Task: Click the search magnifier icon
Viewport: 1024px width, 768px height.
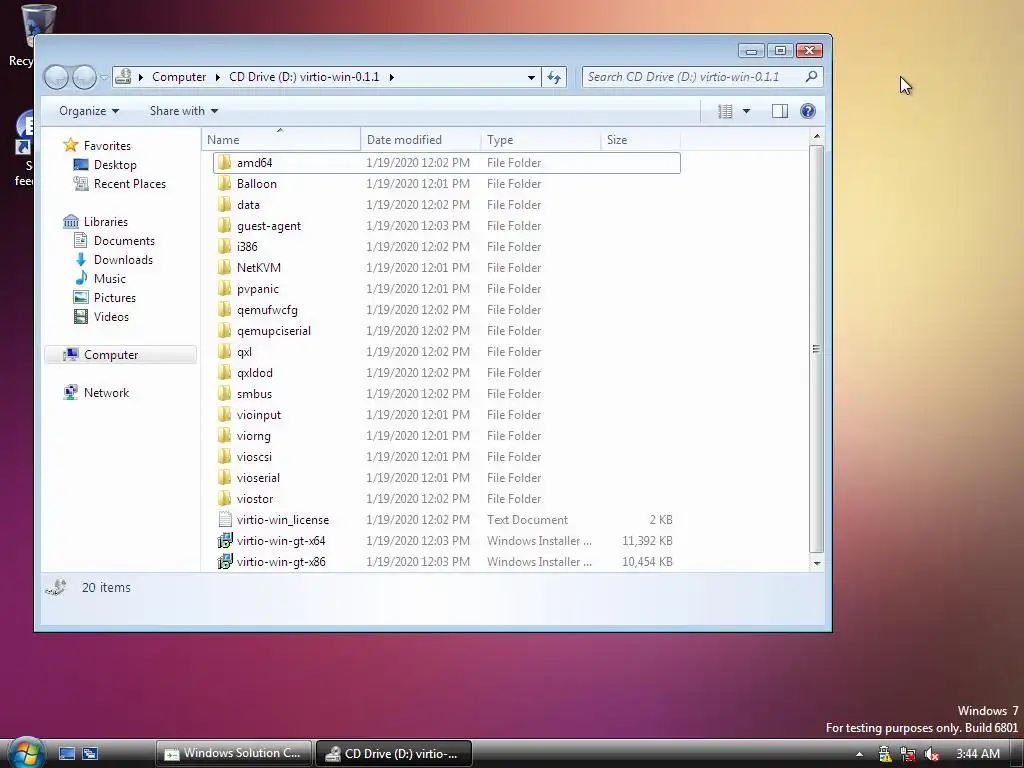Action: 811,76
